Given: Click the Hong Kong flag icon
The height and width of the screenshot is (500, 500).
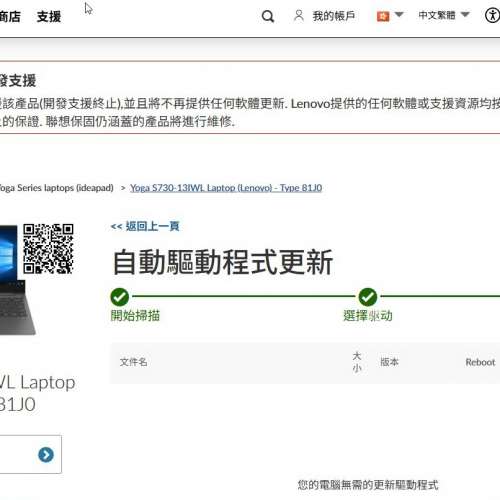Looking at the screenshot, I should pyautogui.click(x=383, y=16).
